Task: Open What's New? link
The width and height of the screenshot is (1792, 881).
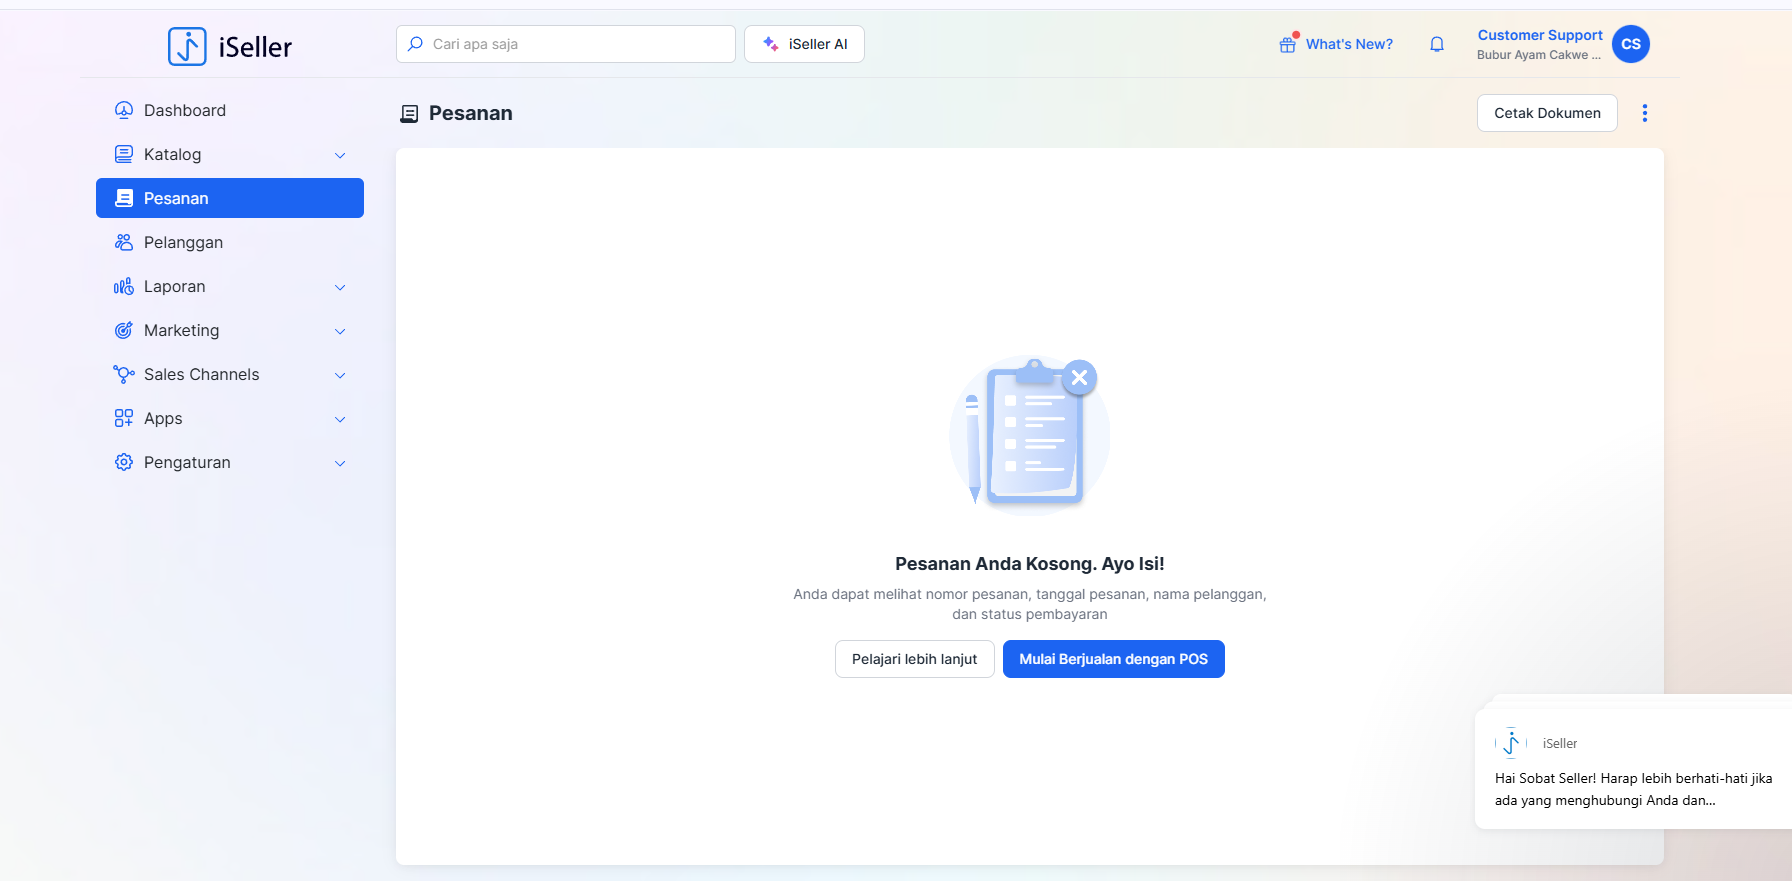Action: [1349, 44]
